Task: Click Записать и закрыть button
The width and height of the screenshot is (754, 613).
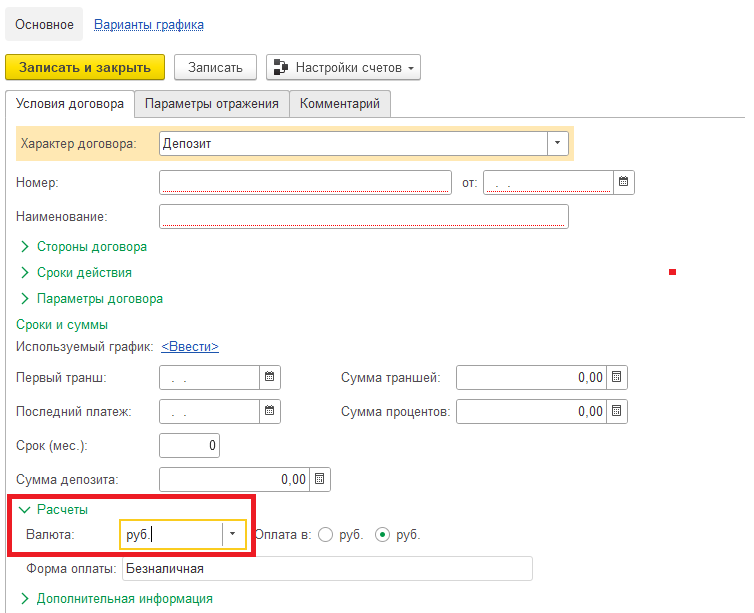Action: point(85,67)
